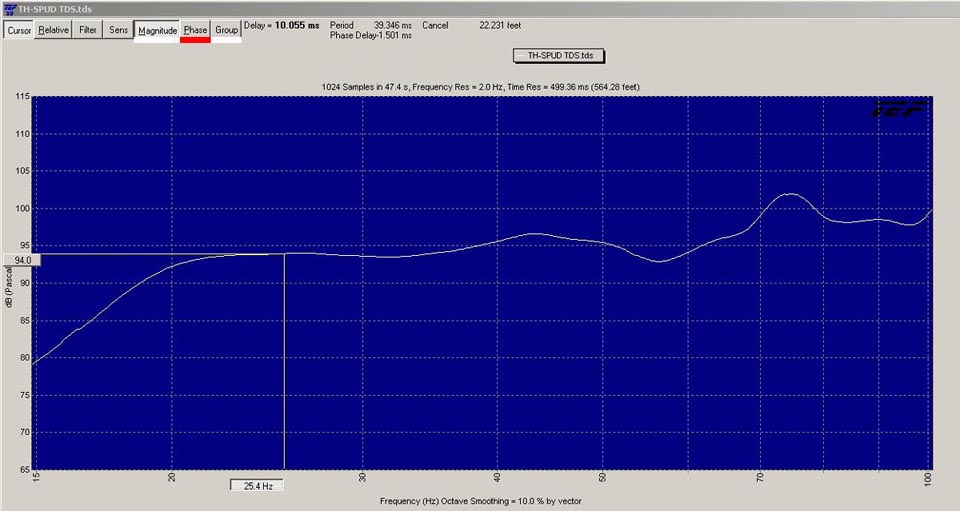Click the Cancel label

435,26
